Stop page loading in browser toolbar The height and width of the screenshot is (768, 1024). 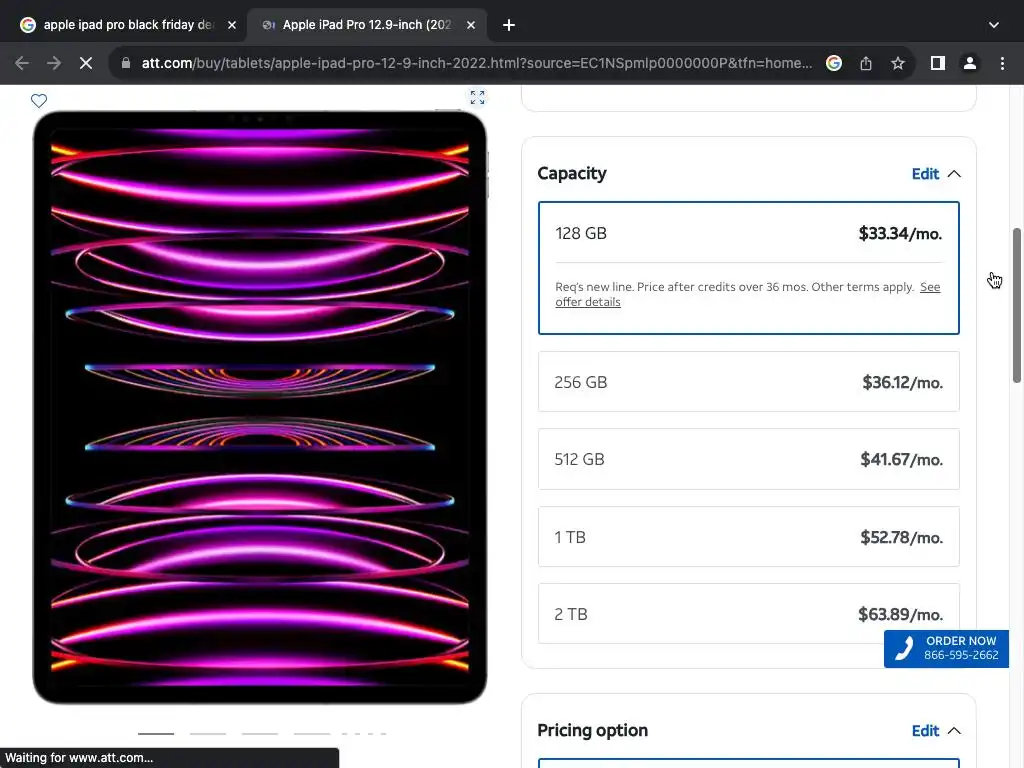[86, 63]
